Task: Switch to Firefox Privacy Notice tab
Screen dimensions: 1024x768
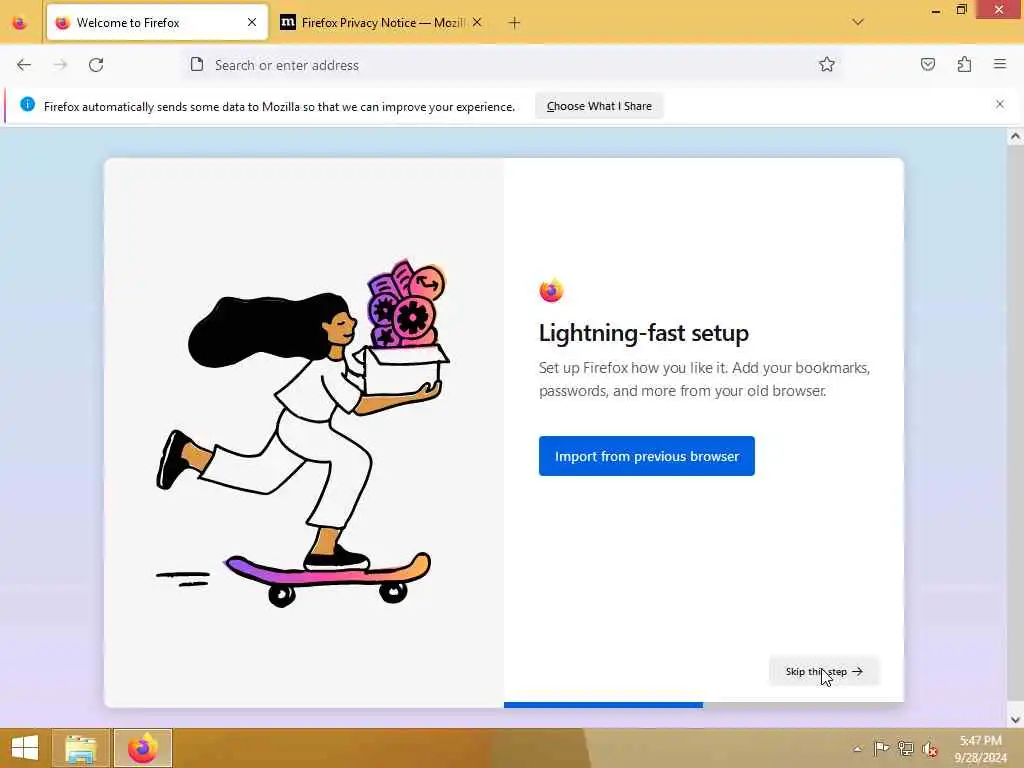Action: click(382, 22)
